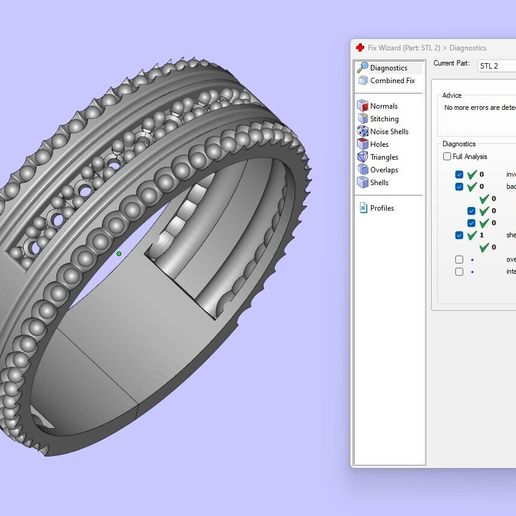Screen dimensions: 516x516
Task: Click the Overlaps label in sidebar
Action: tap(384, 170)
